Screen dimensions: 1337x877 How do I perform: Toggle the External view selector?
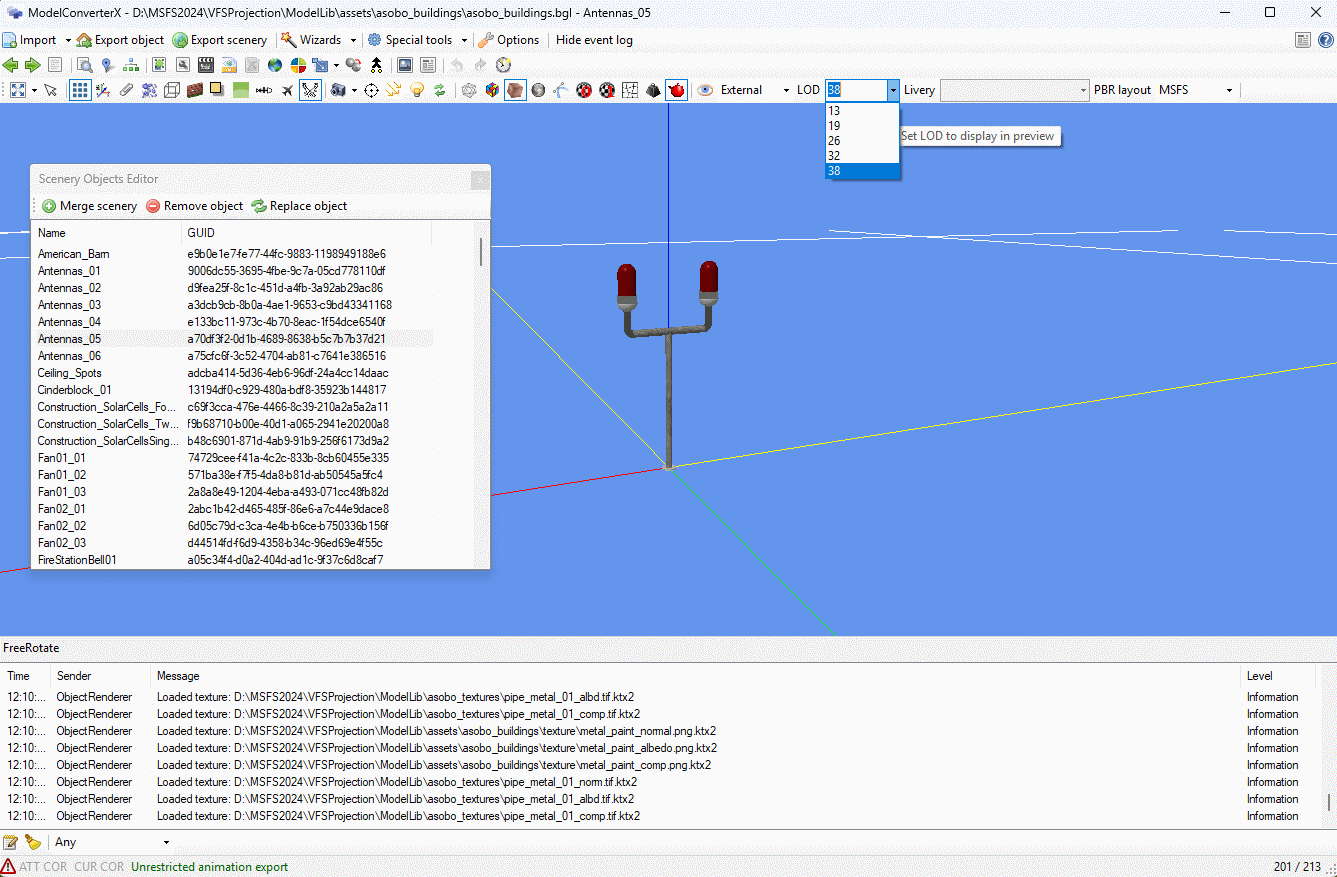[x=742, y=90]
